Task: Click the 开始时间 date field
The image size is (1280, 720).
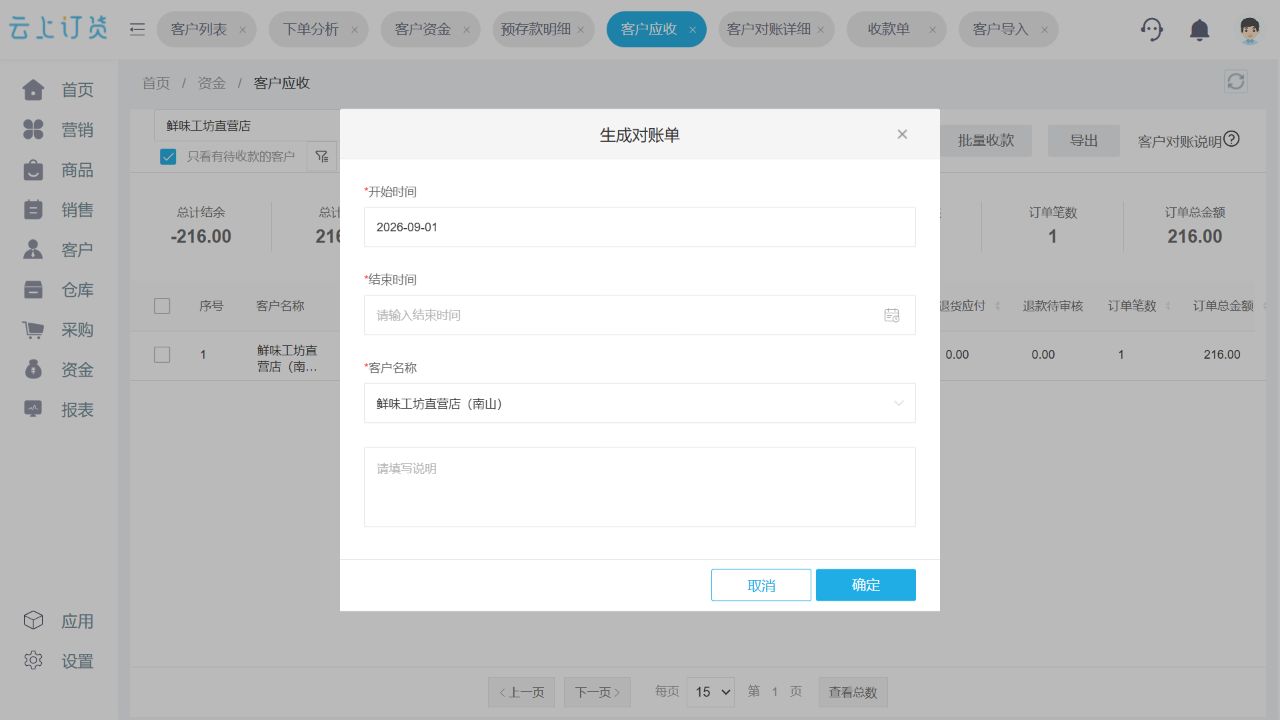Action: pos(640,227)
